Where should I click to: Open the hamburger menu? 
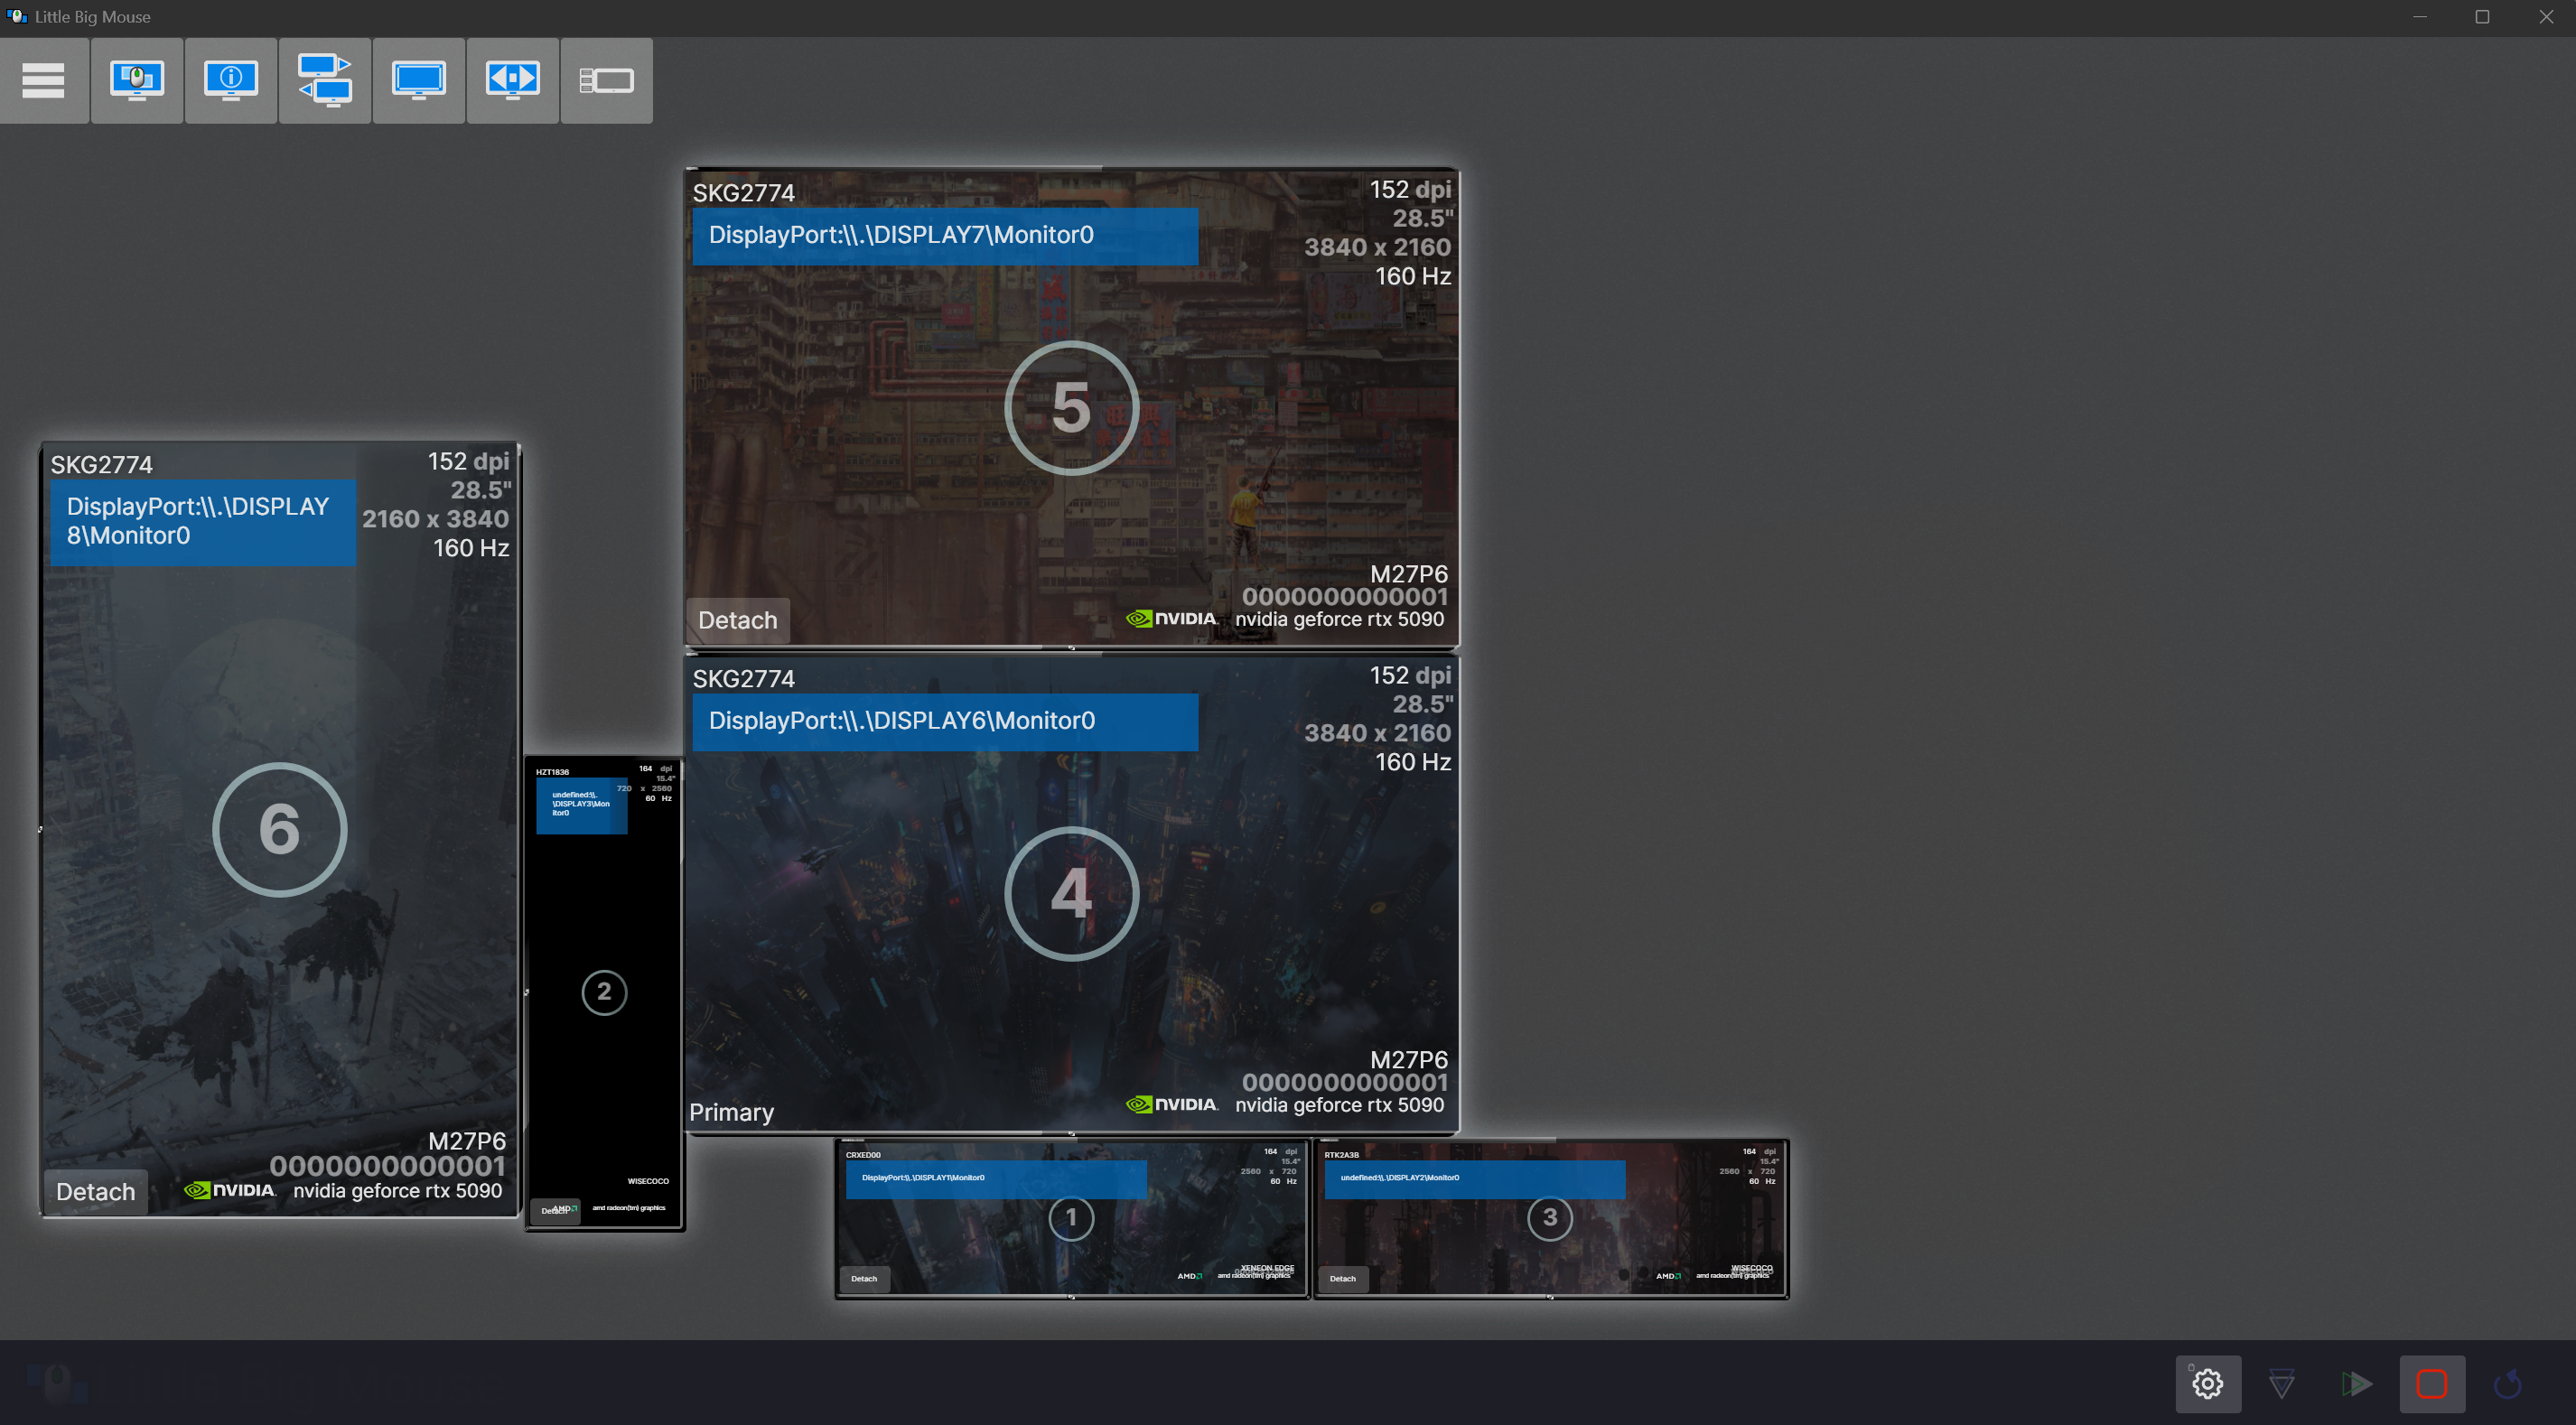click(x=43, y=81)
